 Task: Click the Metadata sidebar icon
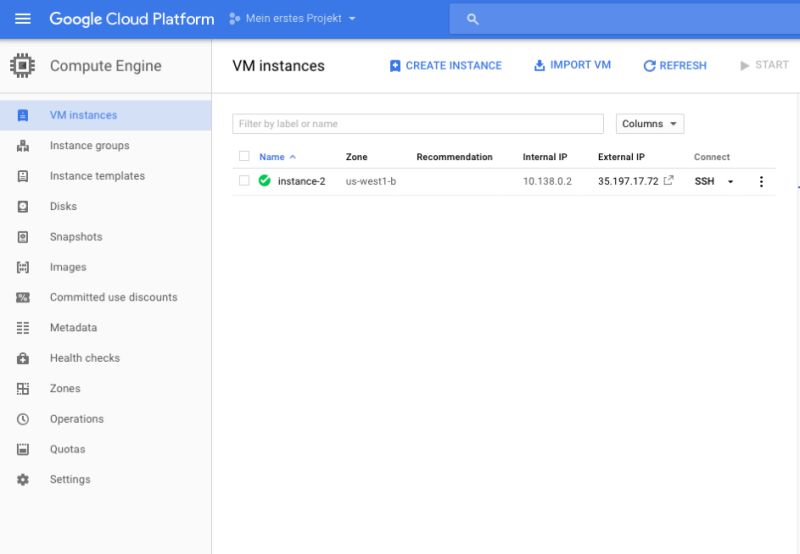click(x=23, y=328)
